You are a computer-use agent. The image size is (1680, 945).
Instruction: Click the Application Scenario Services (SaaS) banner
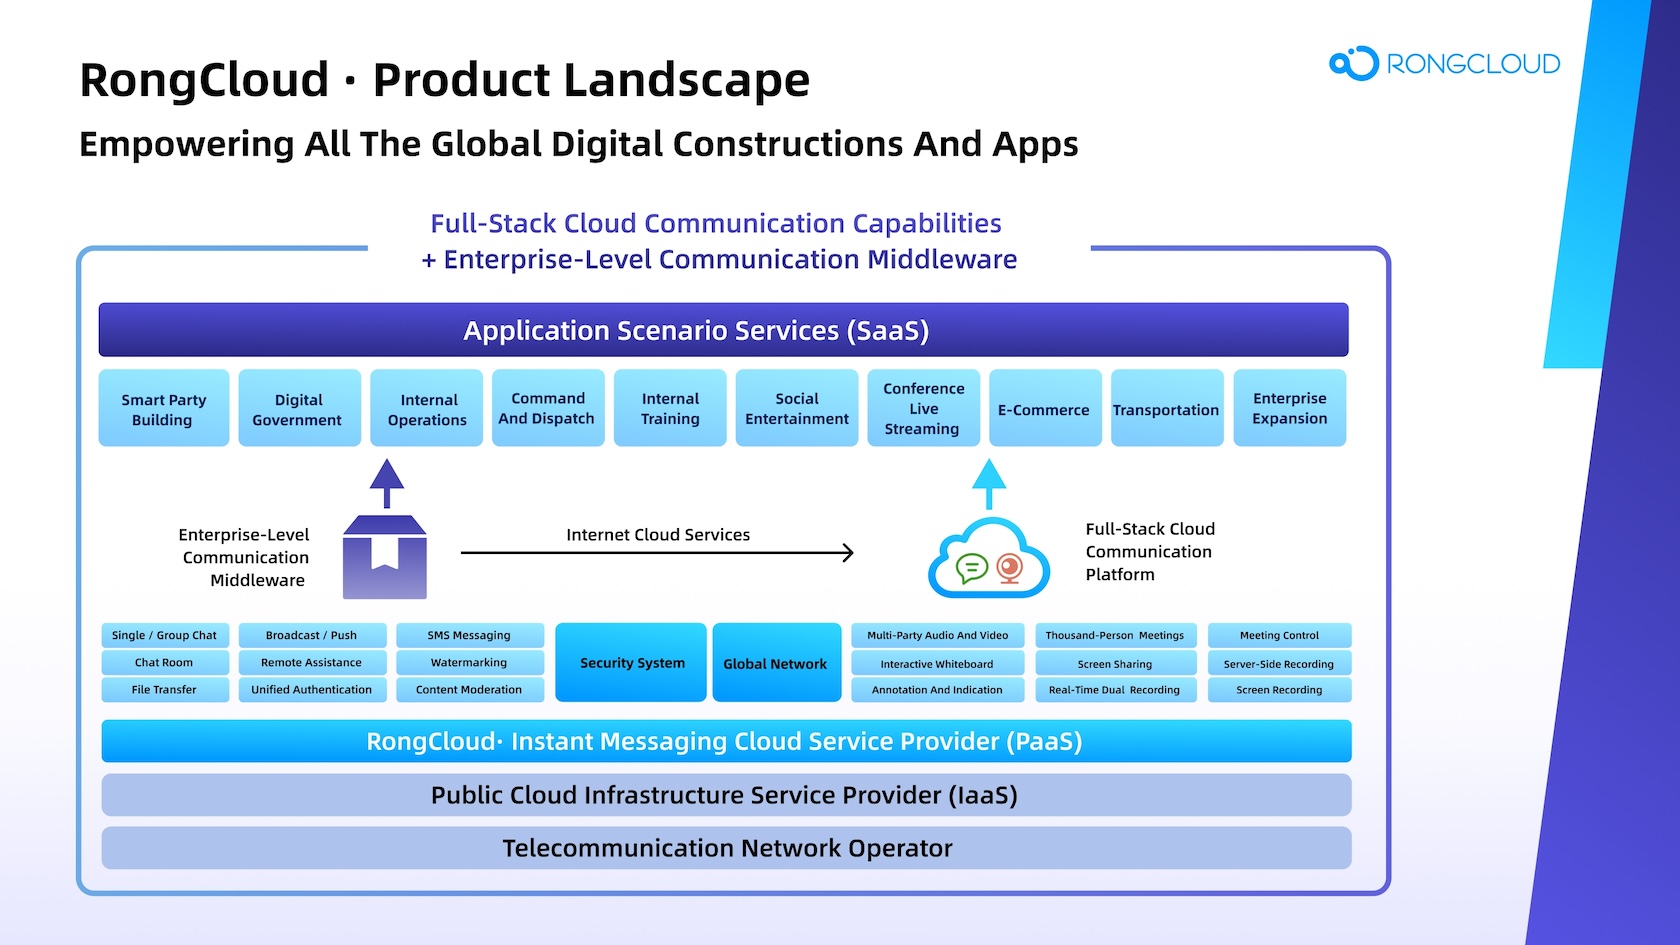pyautogui.click(x=724, y=330)
